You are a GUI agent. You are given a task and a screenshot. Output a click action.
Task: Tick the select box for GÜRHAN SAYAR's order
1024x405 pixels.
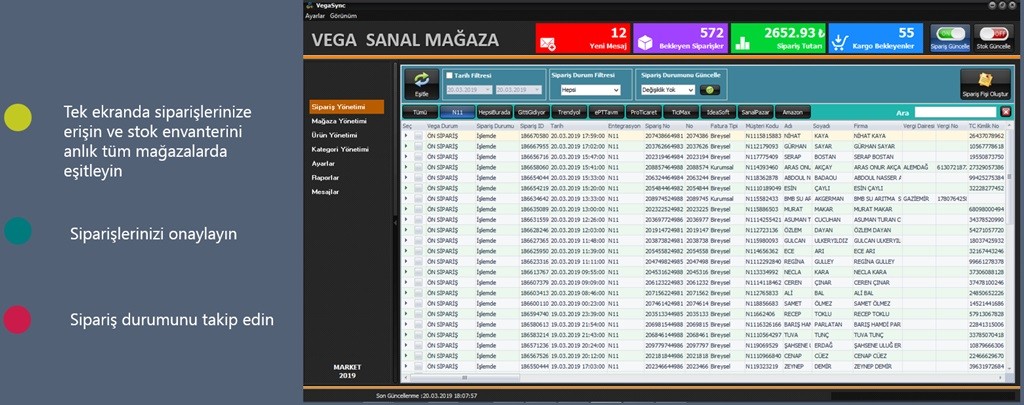tap(418, 146)
